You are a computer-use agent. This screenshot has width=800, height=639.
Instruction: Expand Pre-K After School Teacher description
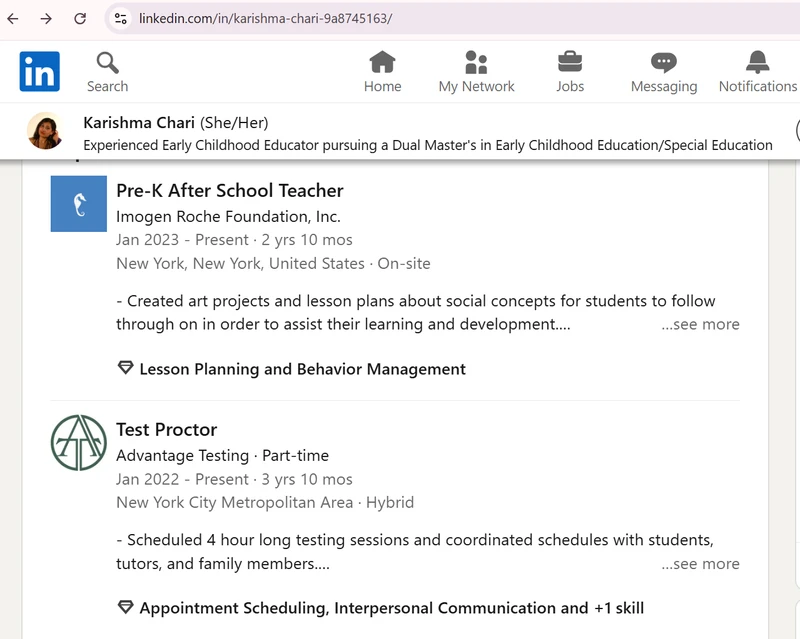(x=700, y=324)
